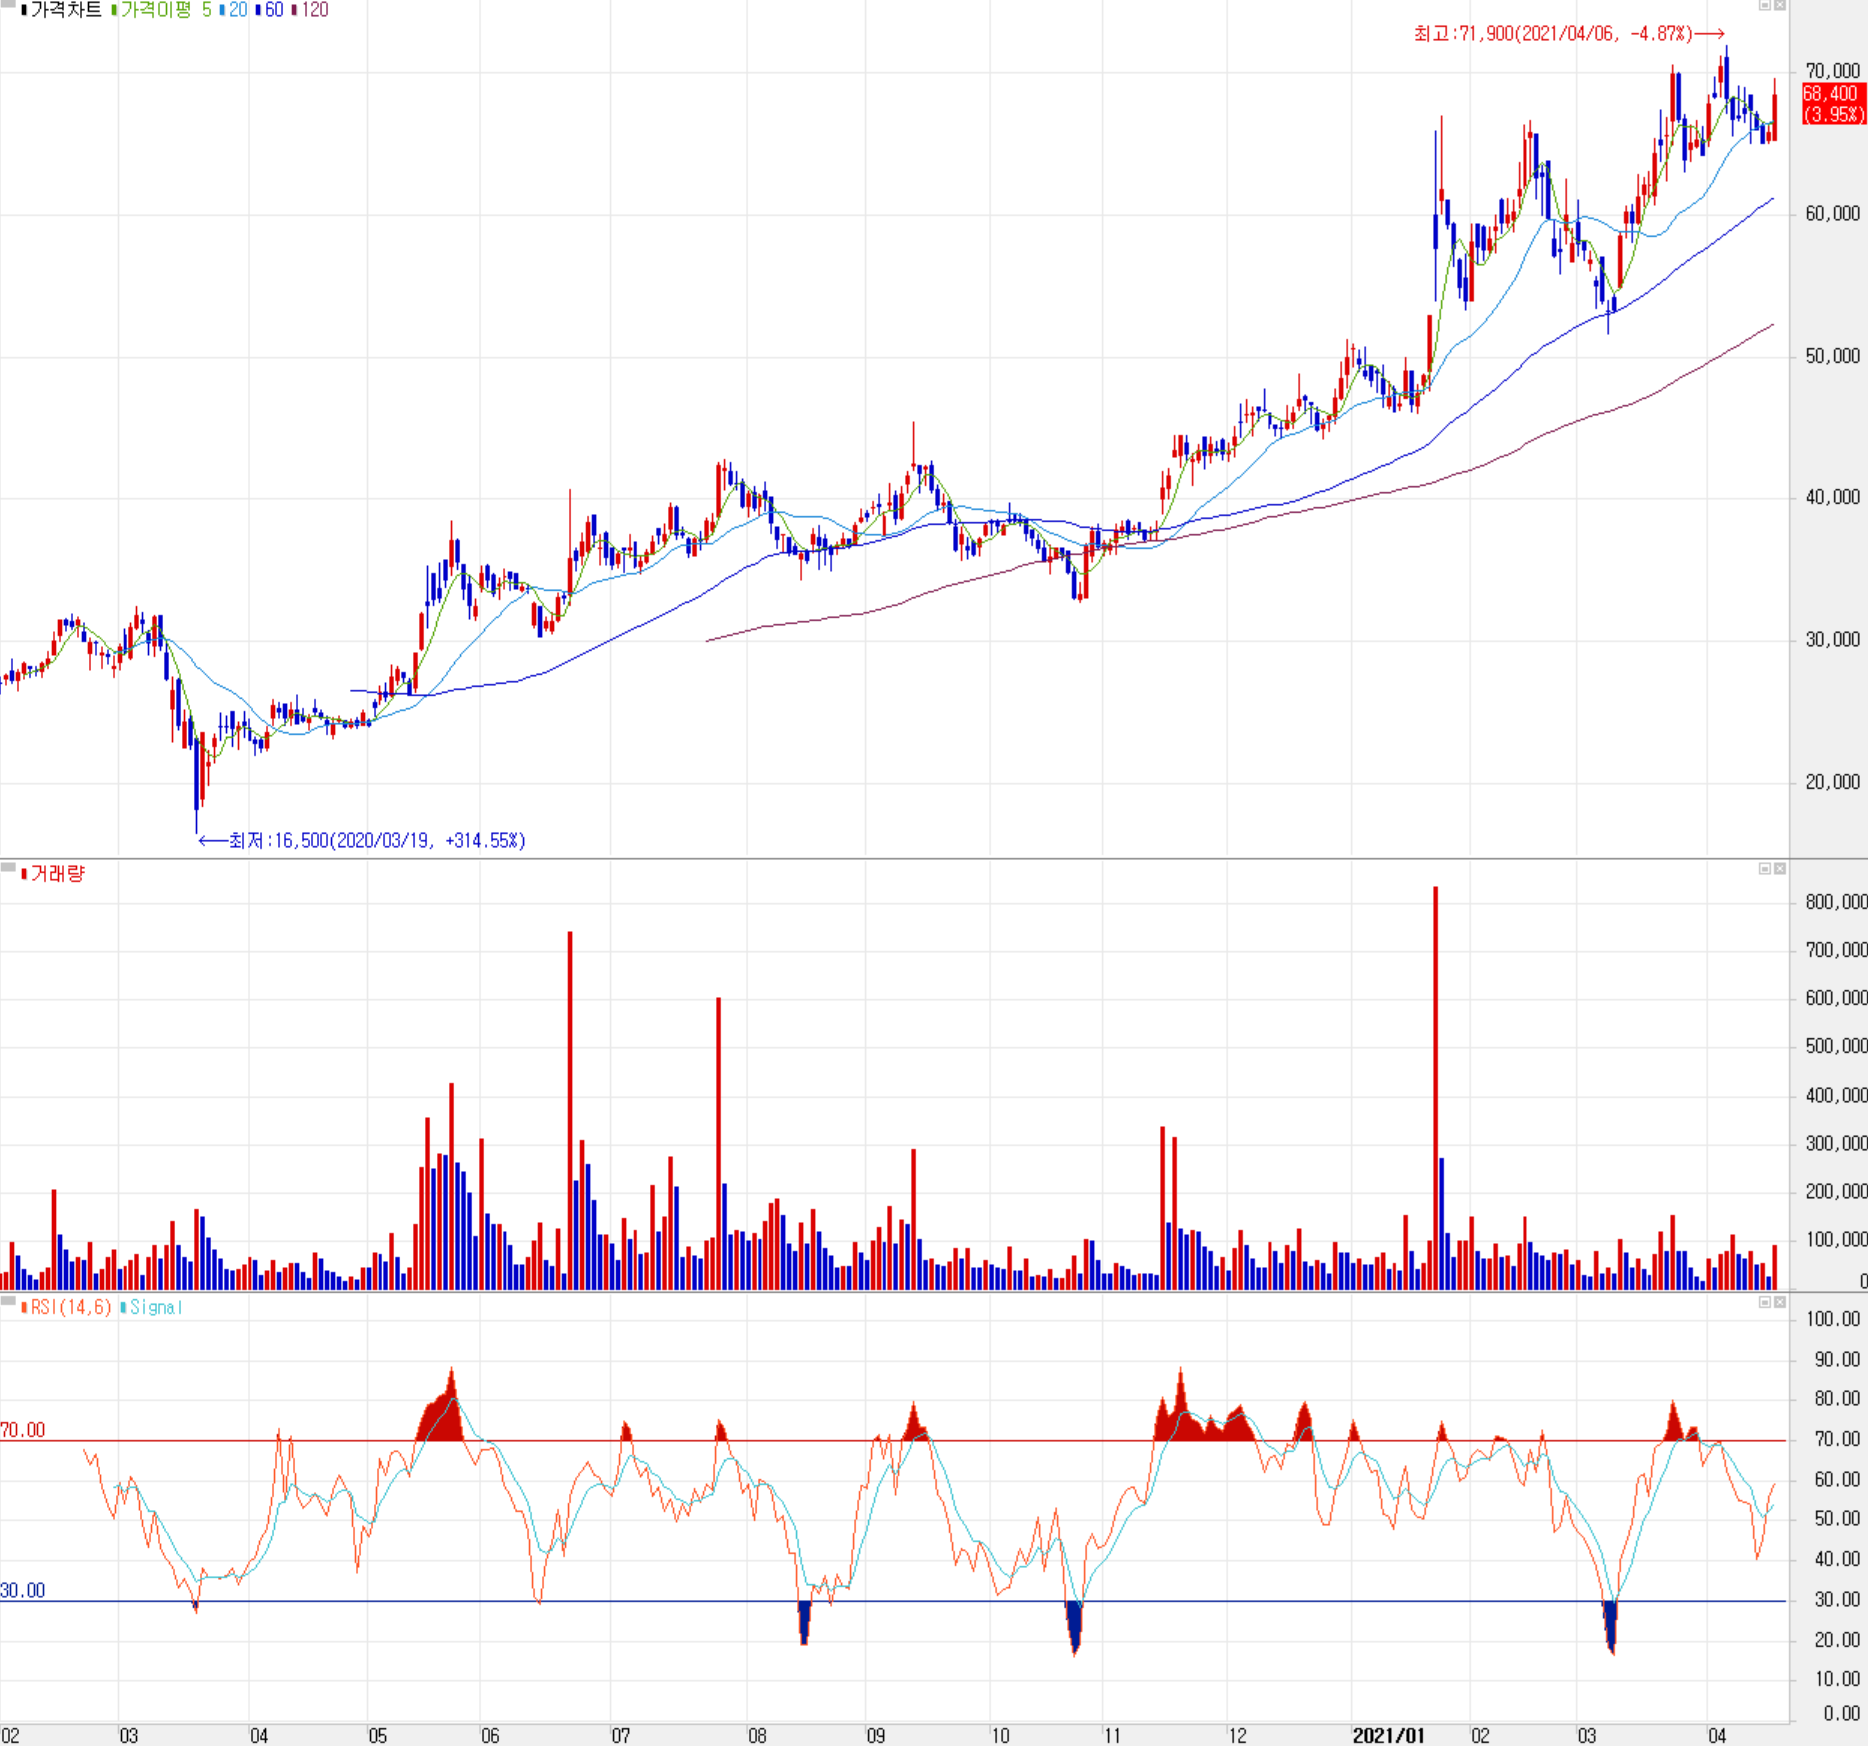The width and height of the screenshot is (1868, 1746).
Task: Select the 가격차트 legend label
Action: (62, 10)
